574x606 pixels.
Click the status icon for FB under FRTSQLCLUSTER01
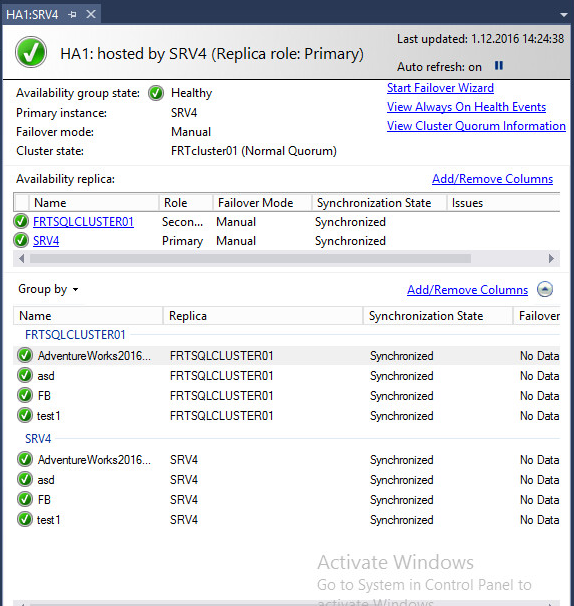tap(25, 395)
